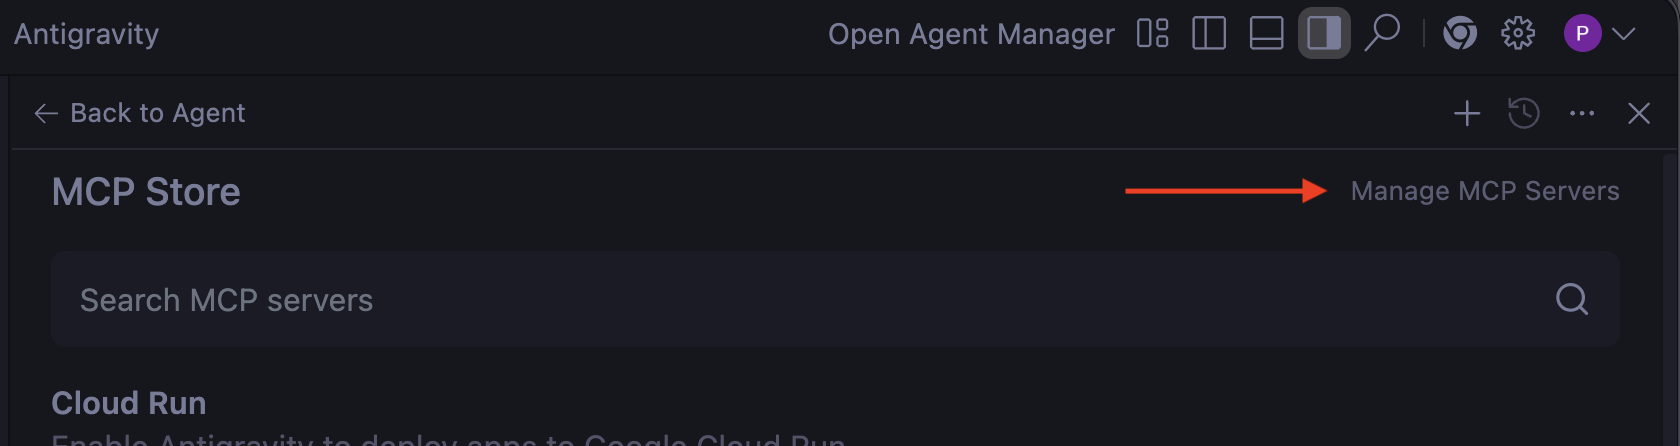The width and height of the screenshot is (1680, 446).
Task: Click the MCP Store heading
Action: pyautogui.click(x=146, y=192)
